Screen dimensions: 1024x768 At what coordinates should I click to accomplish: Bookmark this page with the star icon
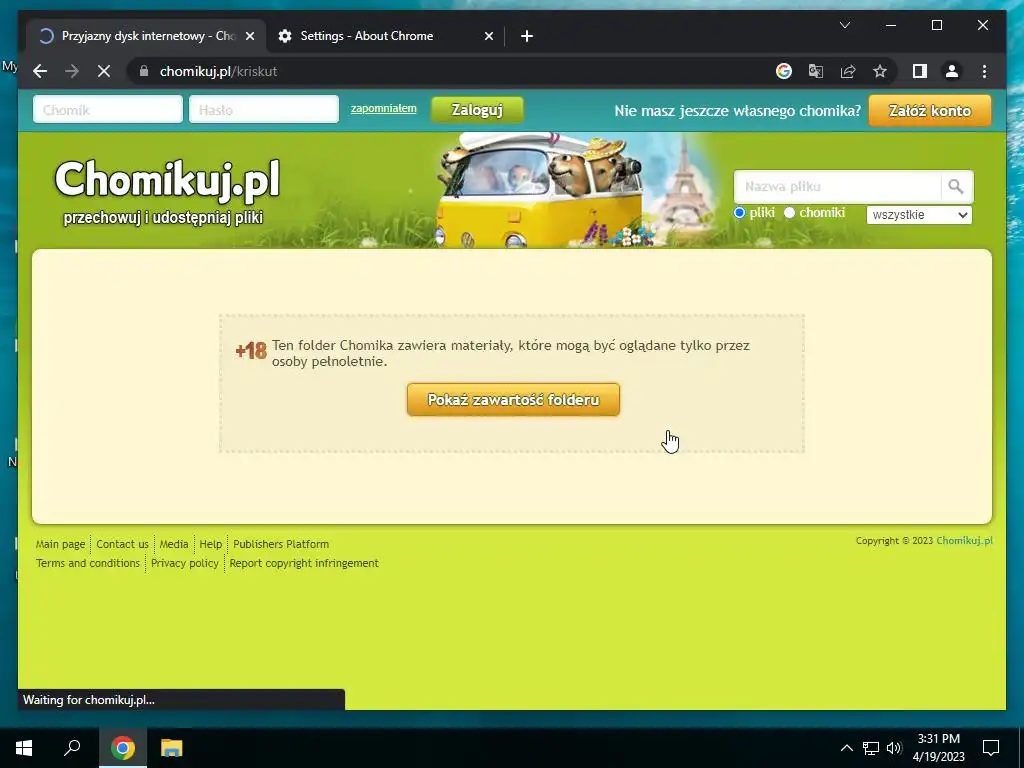[x=880, y=71]
